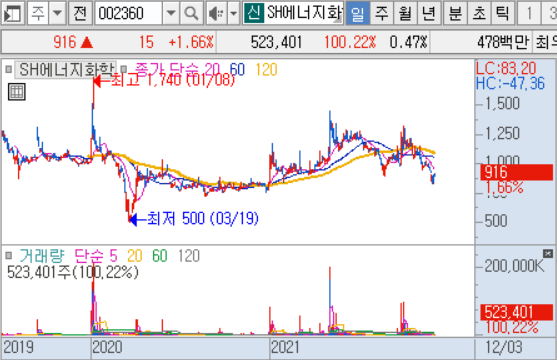
Task: Click the change rate +1.66% text
Action: coord(191,42)
